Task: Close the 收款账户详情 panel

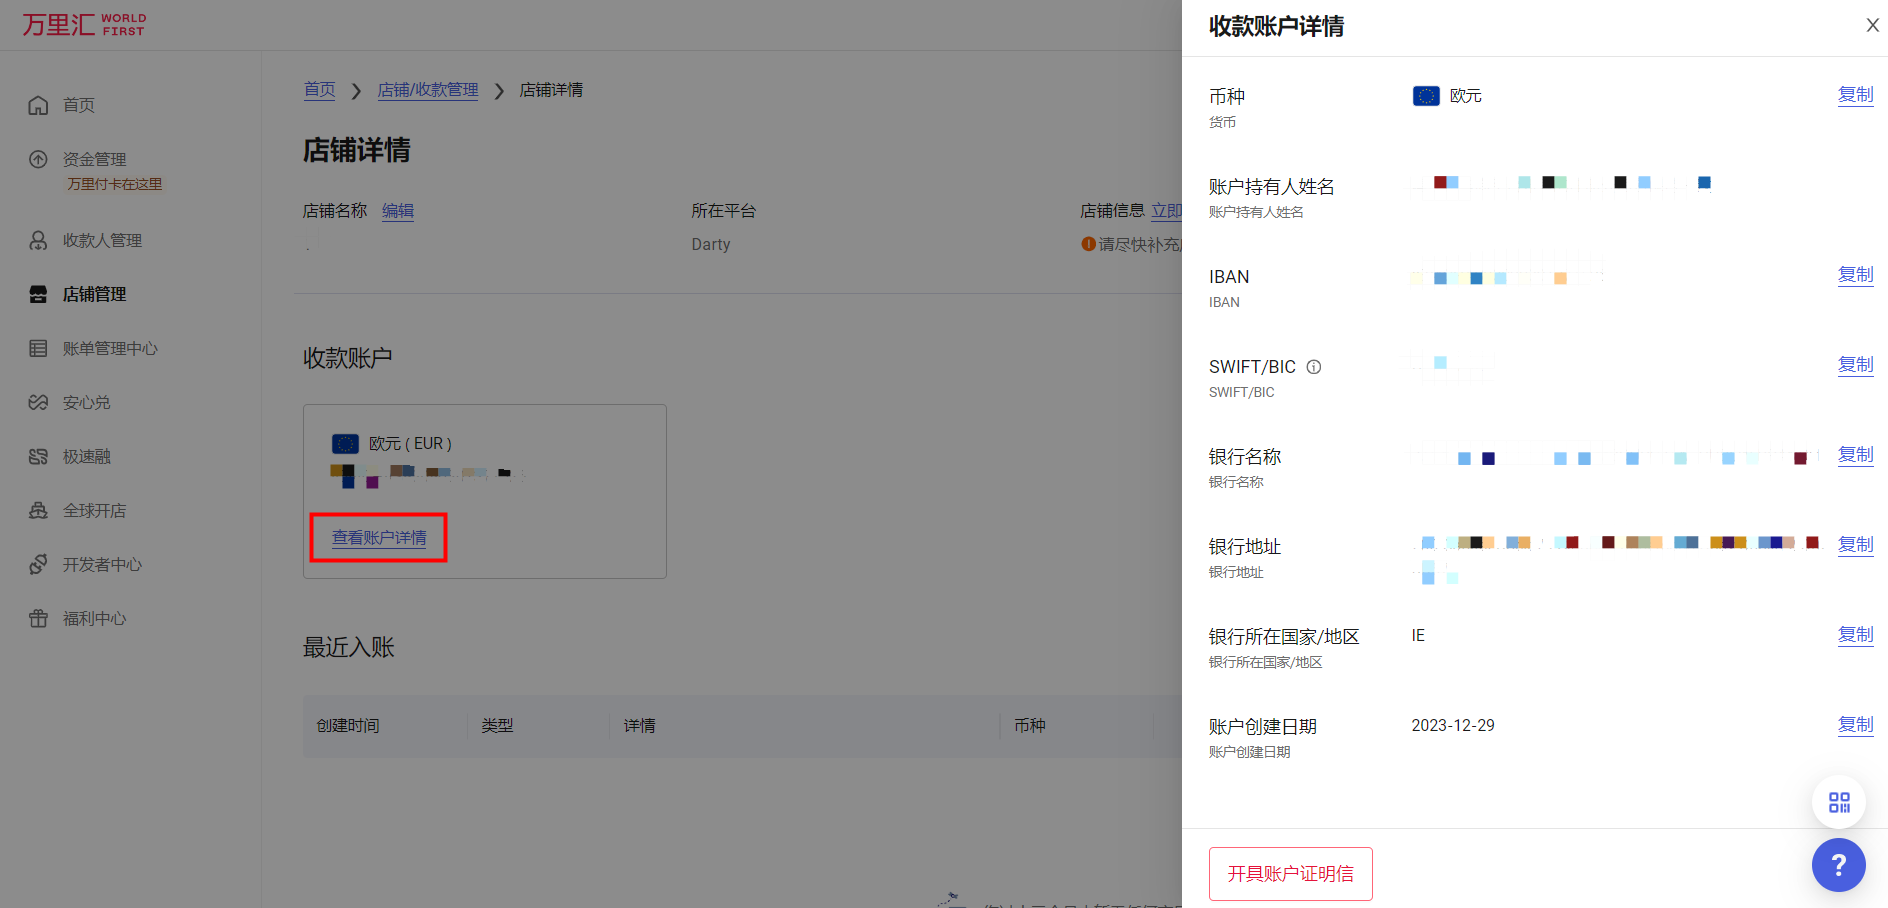Action: (x=1872, y=25)
